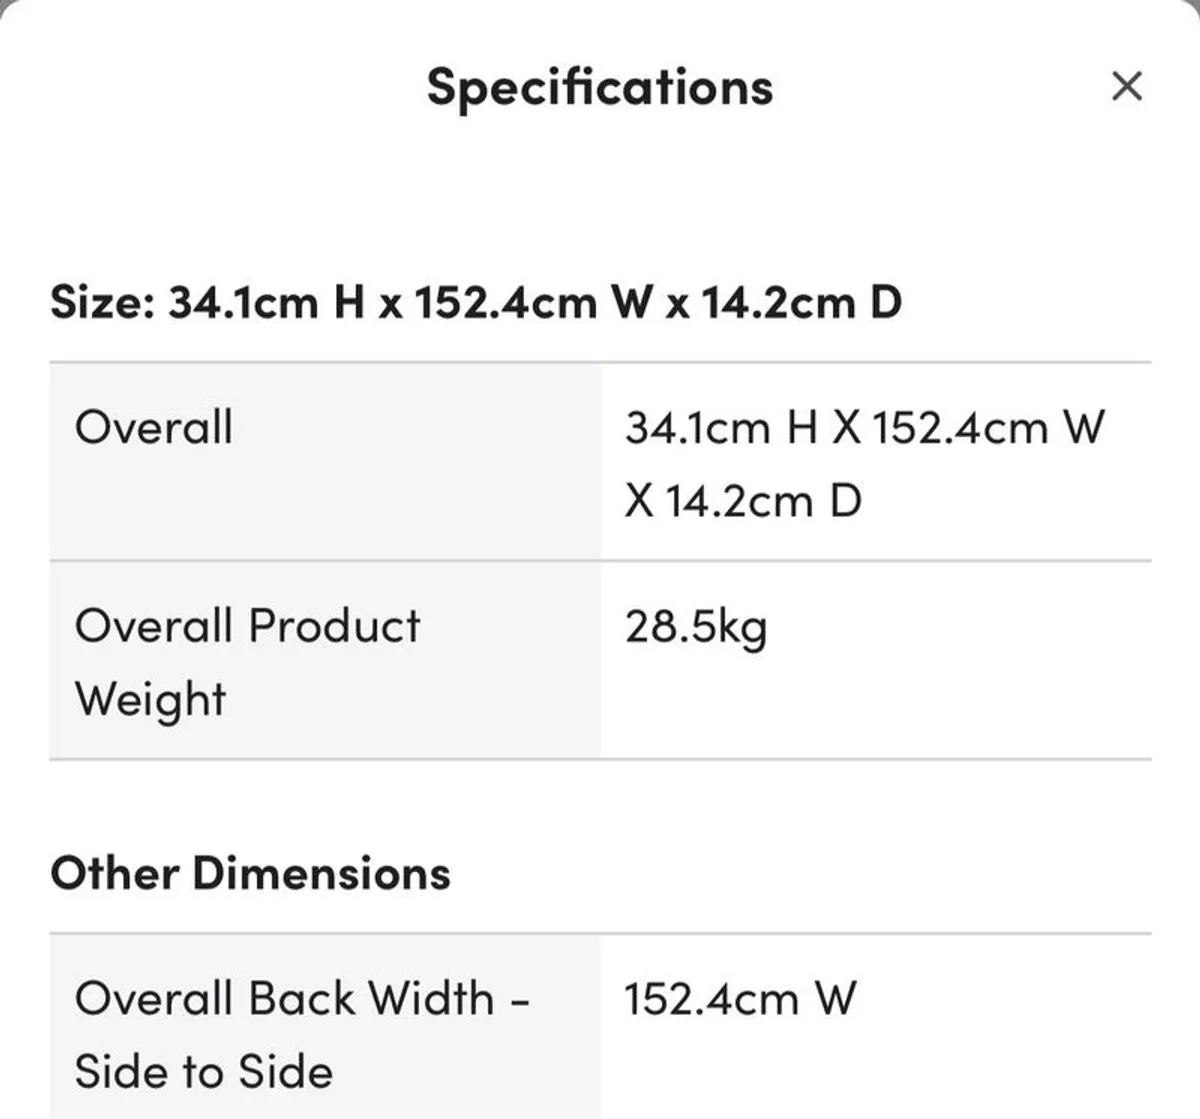Click "Overall" in the Back Width label

pos(153,998)
